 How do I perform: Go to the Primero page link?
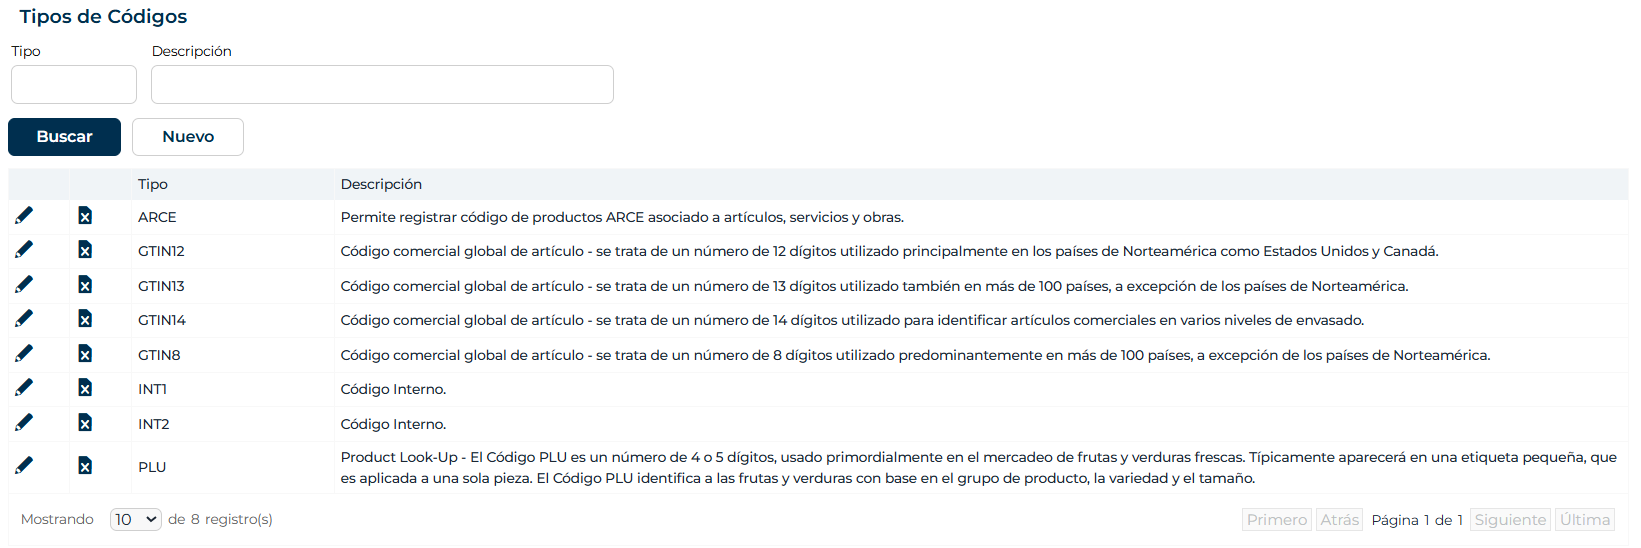(x=1277, y=520)
